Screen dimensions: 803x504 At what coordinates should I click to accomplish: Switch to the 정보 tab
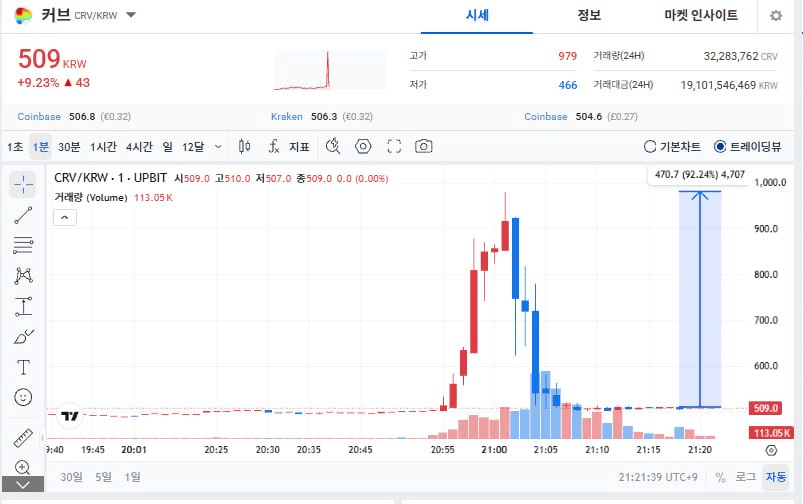[589, 15]
